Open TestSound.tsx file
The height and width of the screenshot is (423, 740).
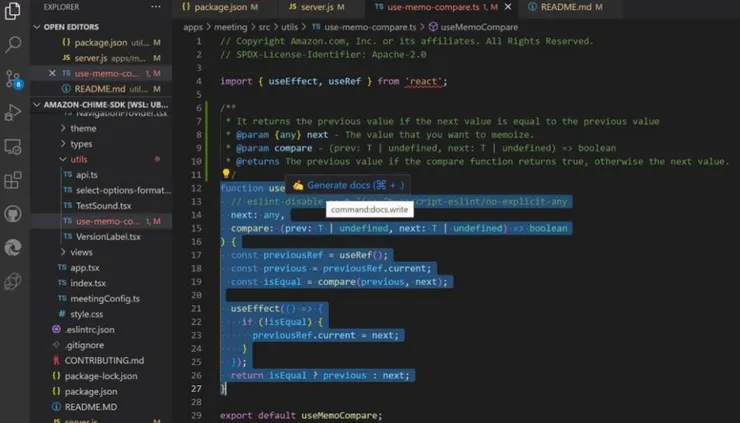[x=103, y=206]
